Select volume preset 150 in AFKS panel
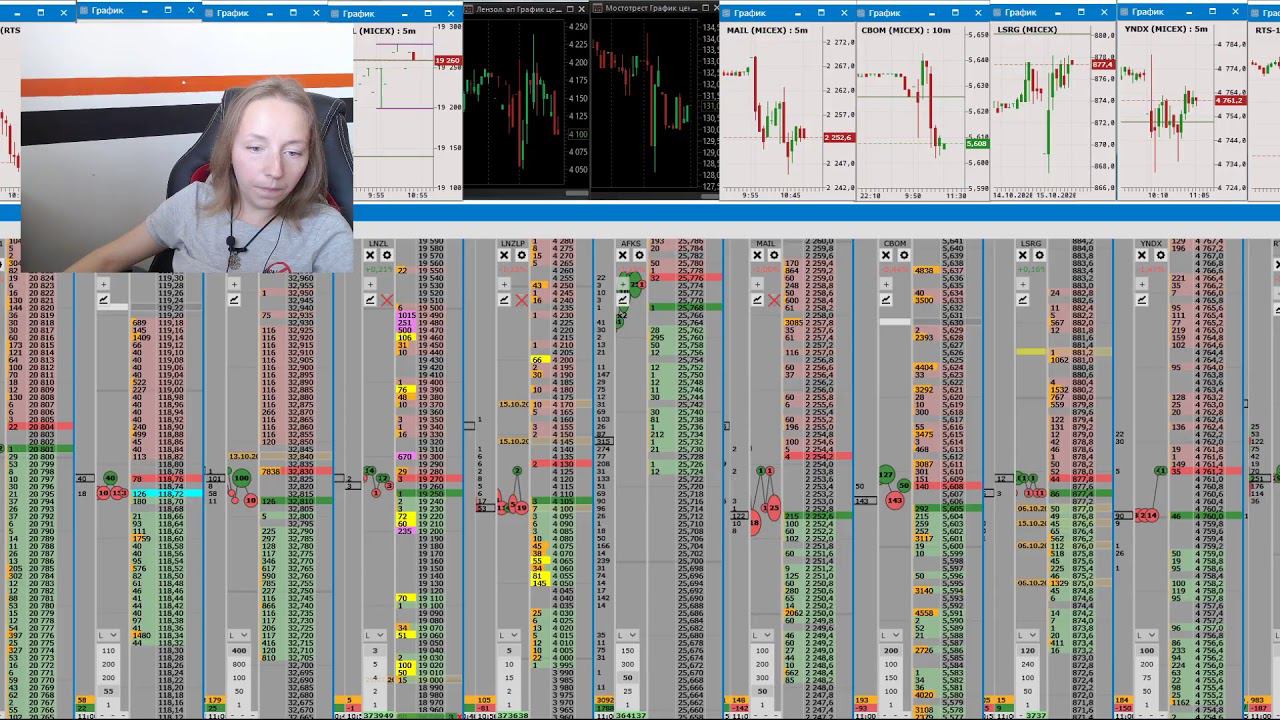Viewport: 1280px width, 720px height. coord(628,651)
